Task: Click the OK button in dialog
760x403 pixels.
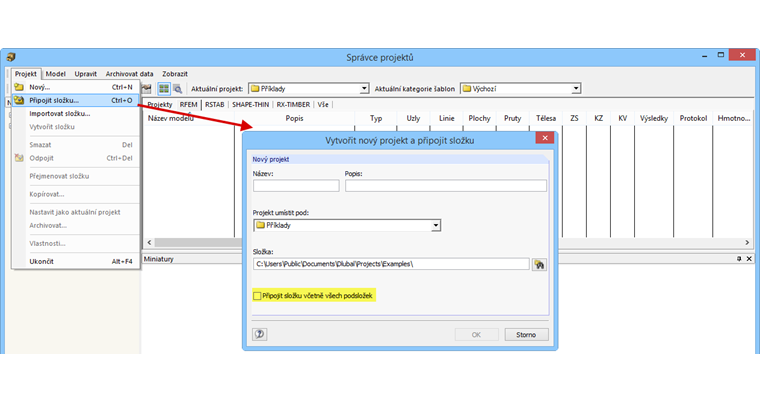Action: [476, 335]
